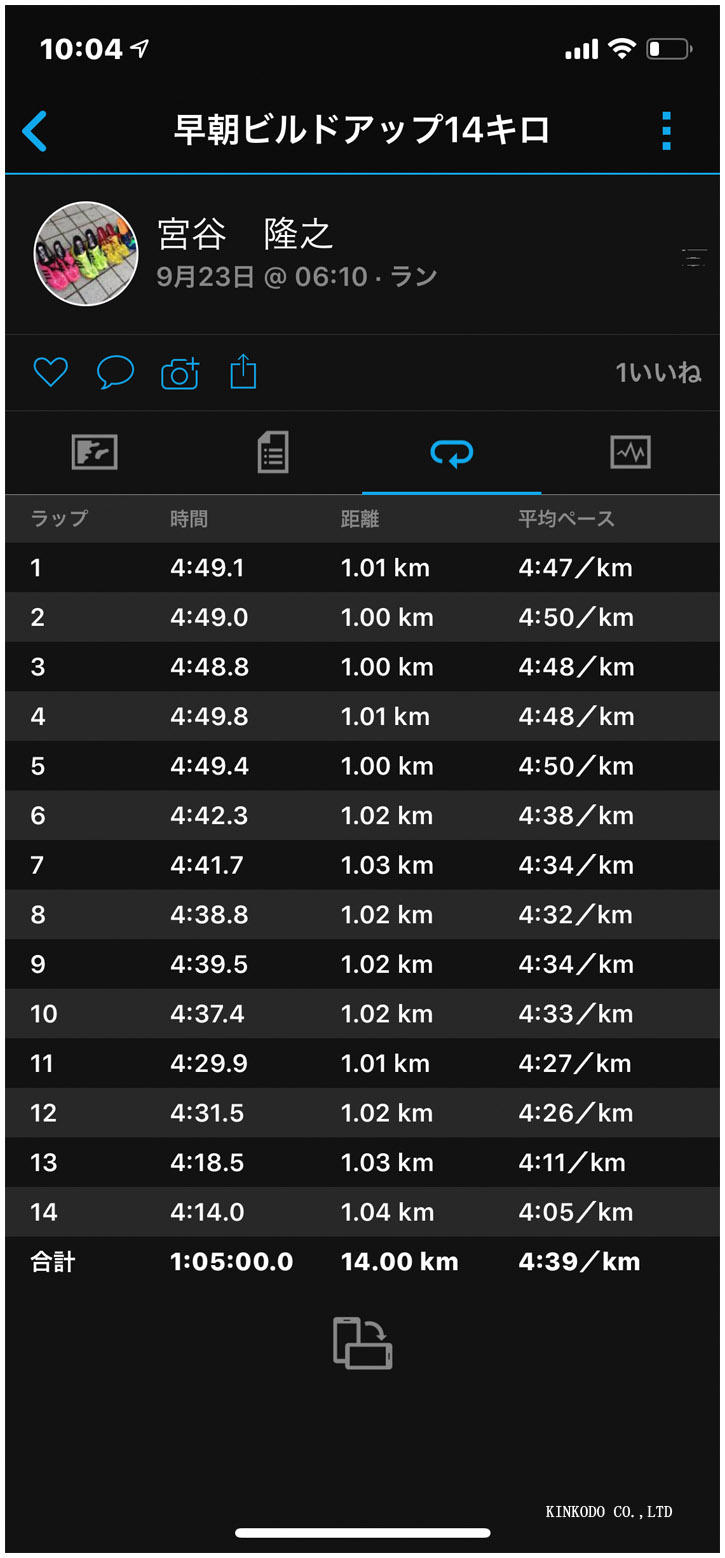Image resolution: width=725 pixels, height=1558 pixels.
Task: Tap the 合計 total summary row
Action: click(x=362, y=1261)
